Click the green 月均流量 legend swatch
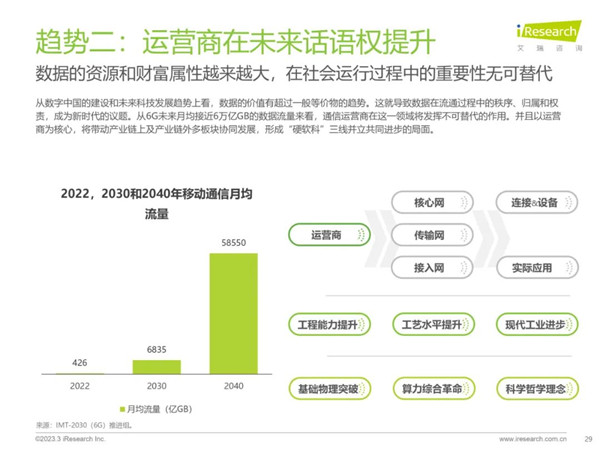Image resolution: width=600 pixels, height=450 pixels. [x=122, y=409]
